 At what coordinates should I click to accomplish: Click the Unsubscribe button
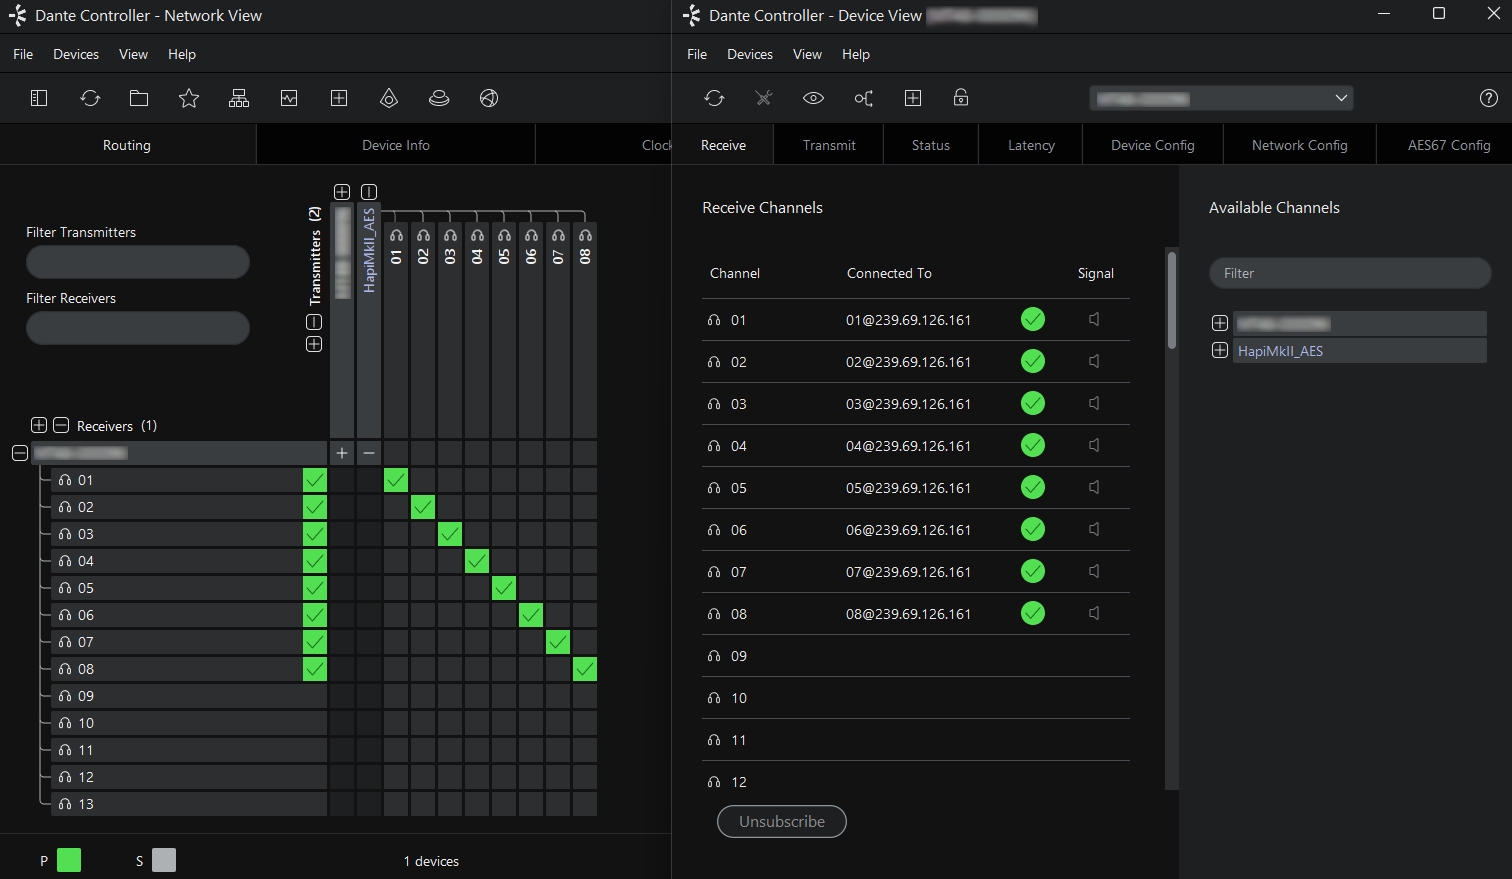(x=782, y=821)
